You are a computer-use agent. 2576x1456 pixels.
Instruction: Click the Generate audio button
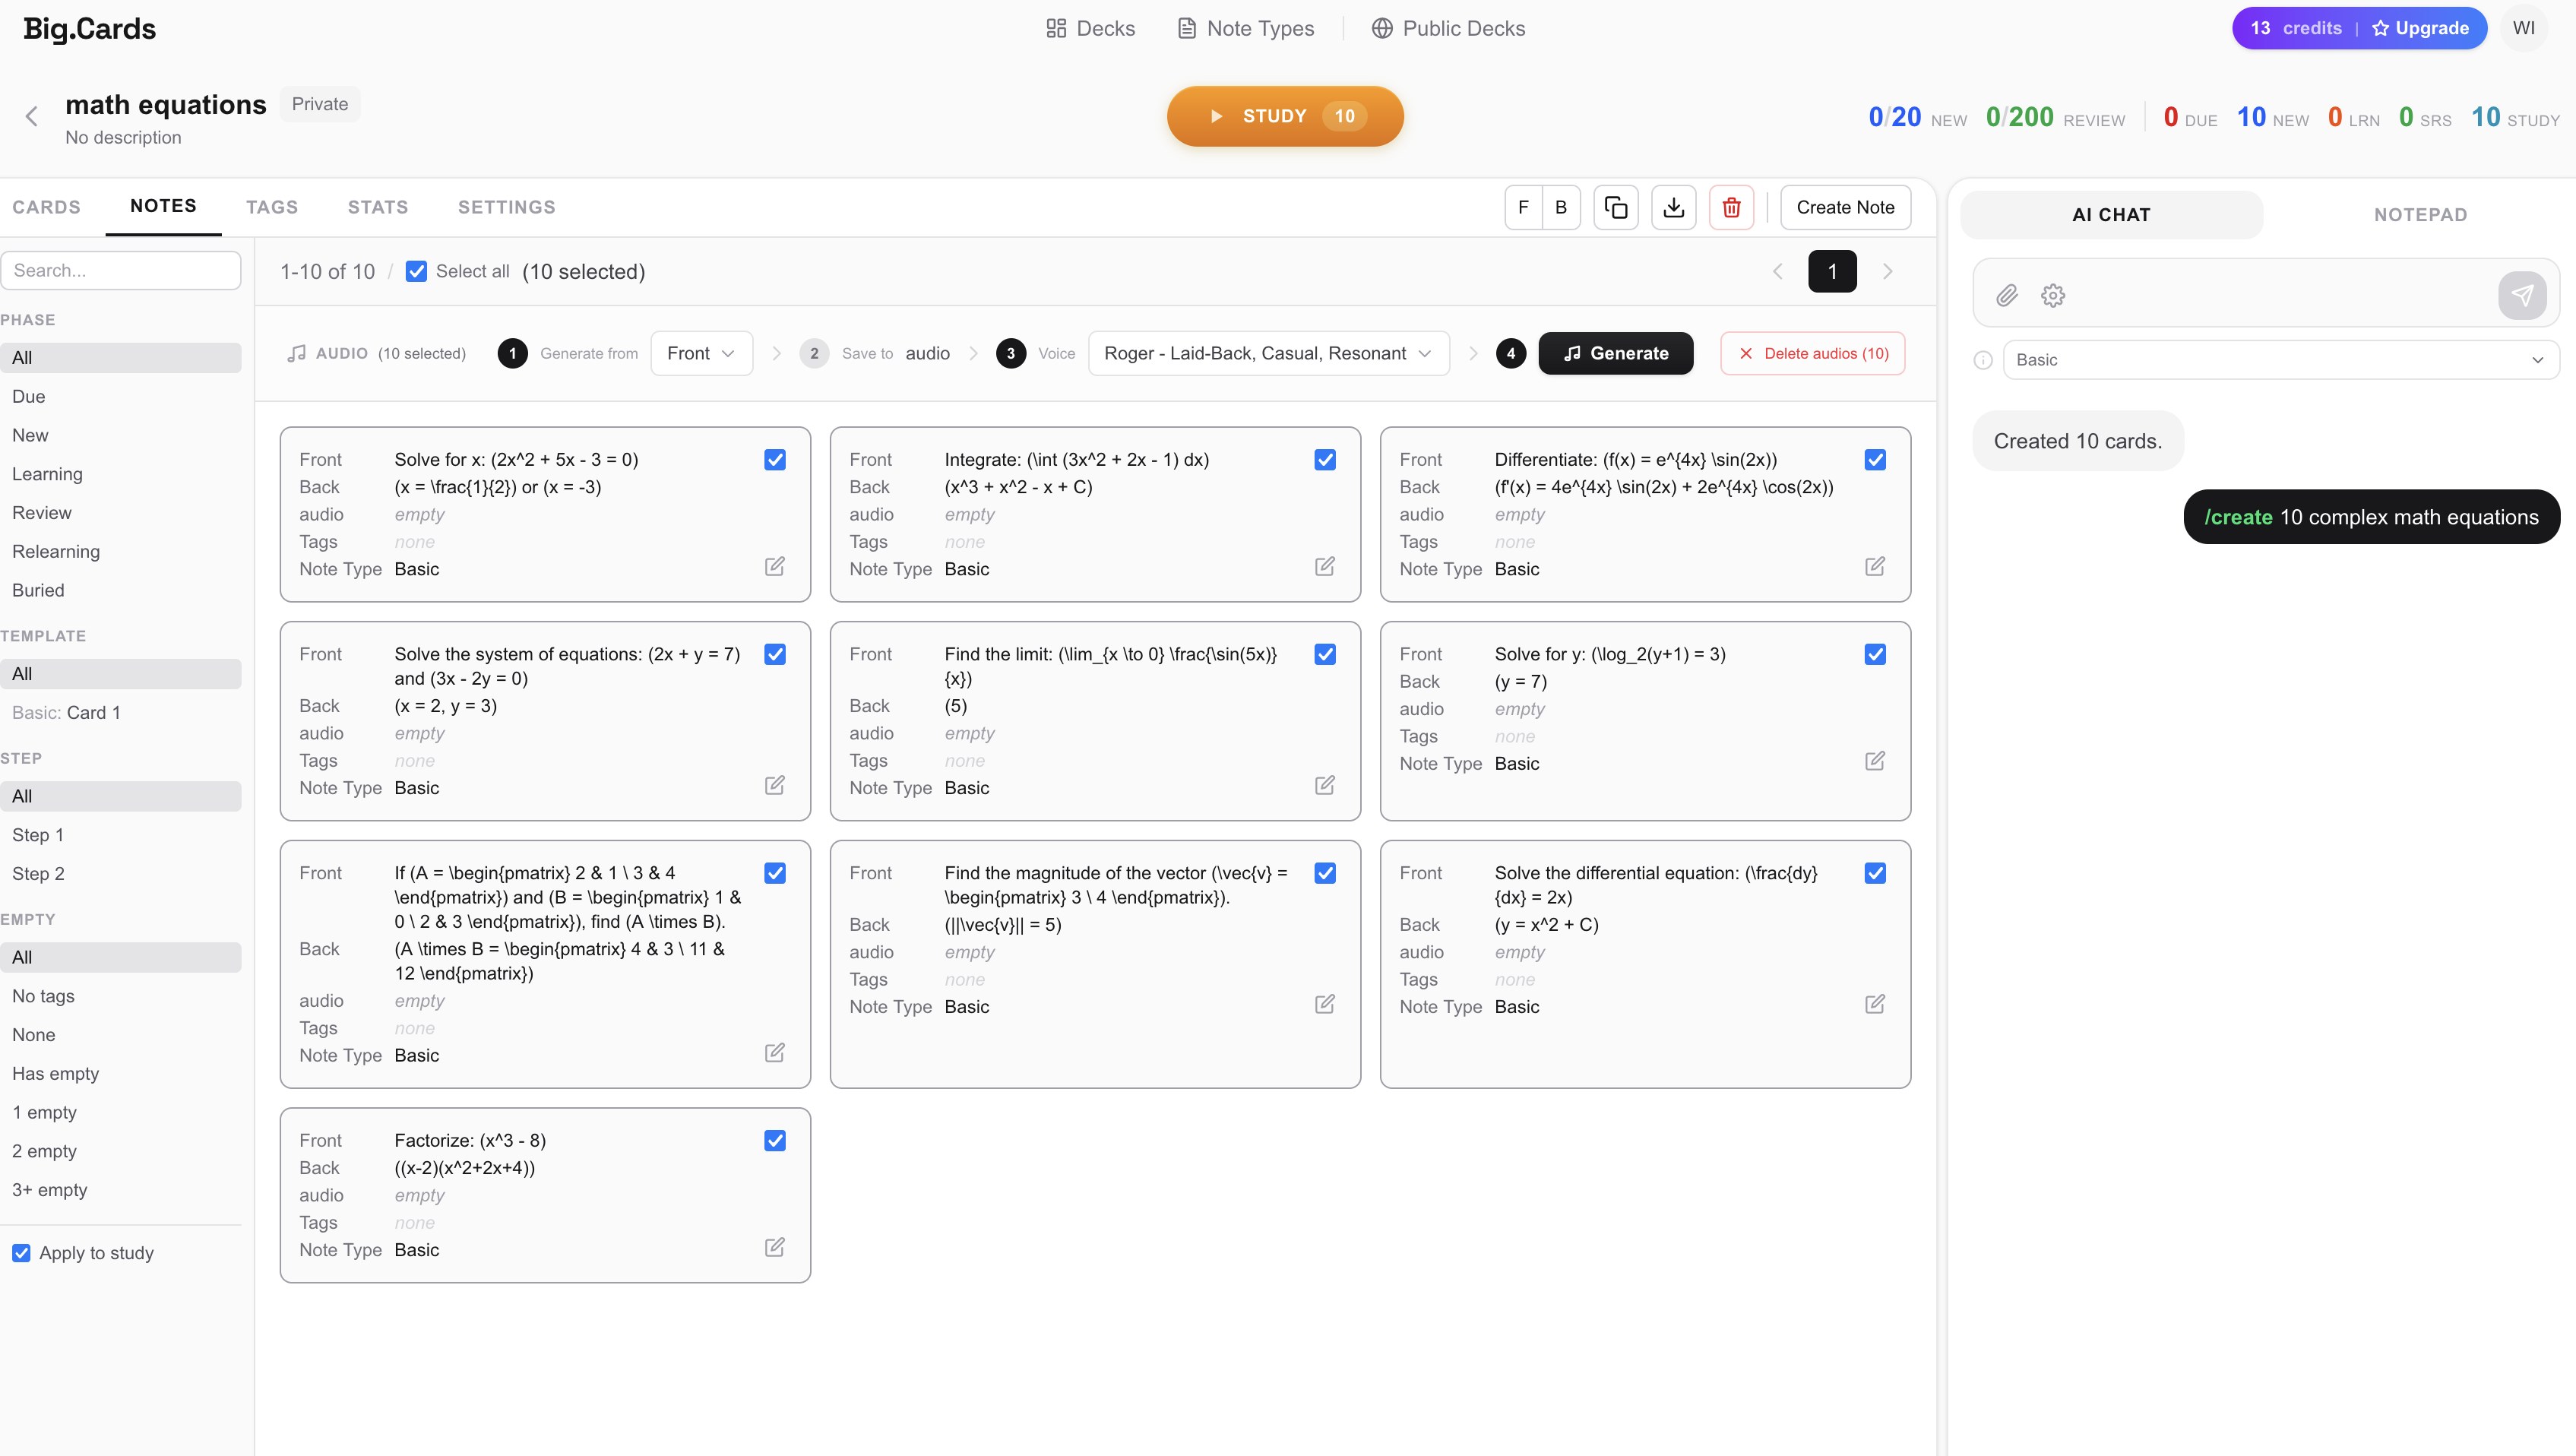(x=1615, y=353)
